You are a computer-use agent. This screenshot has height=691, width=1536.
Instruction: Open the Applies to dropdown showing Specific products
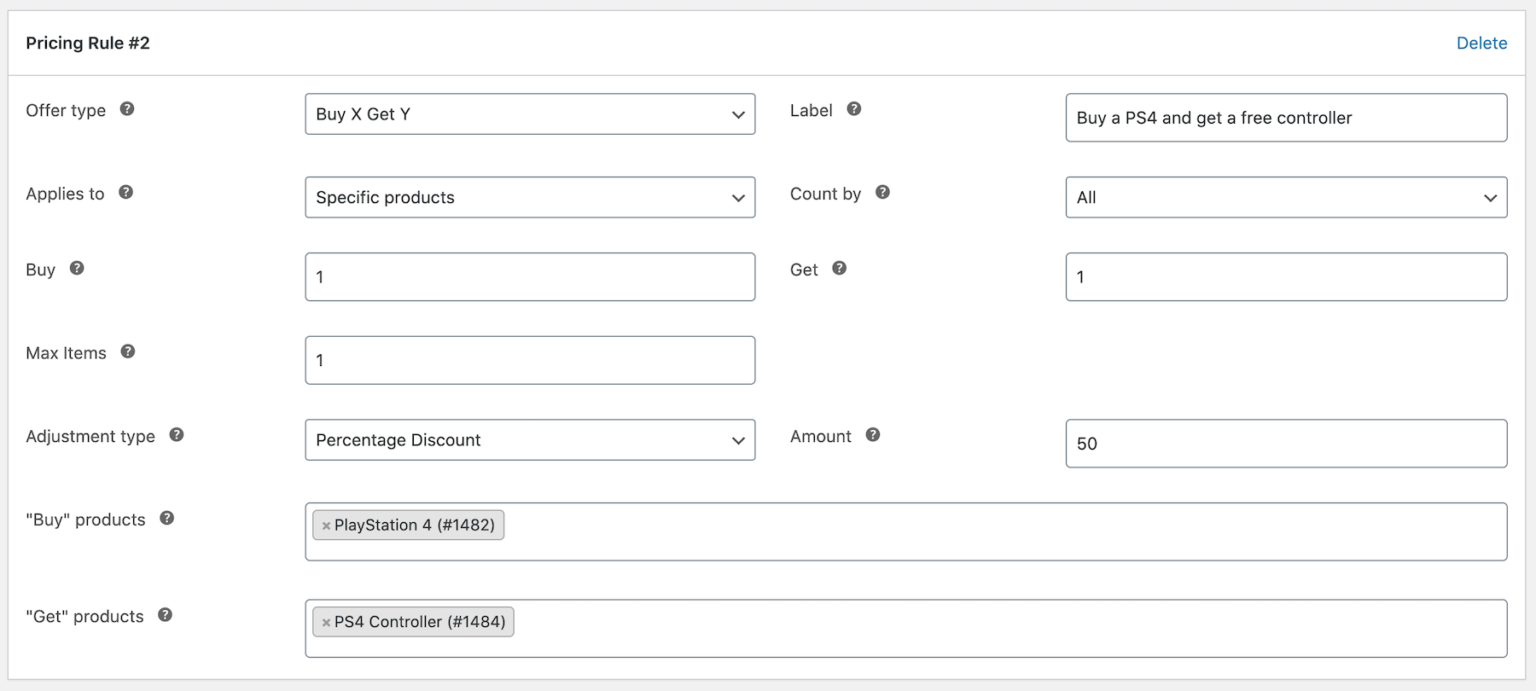coord(530,197)
